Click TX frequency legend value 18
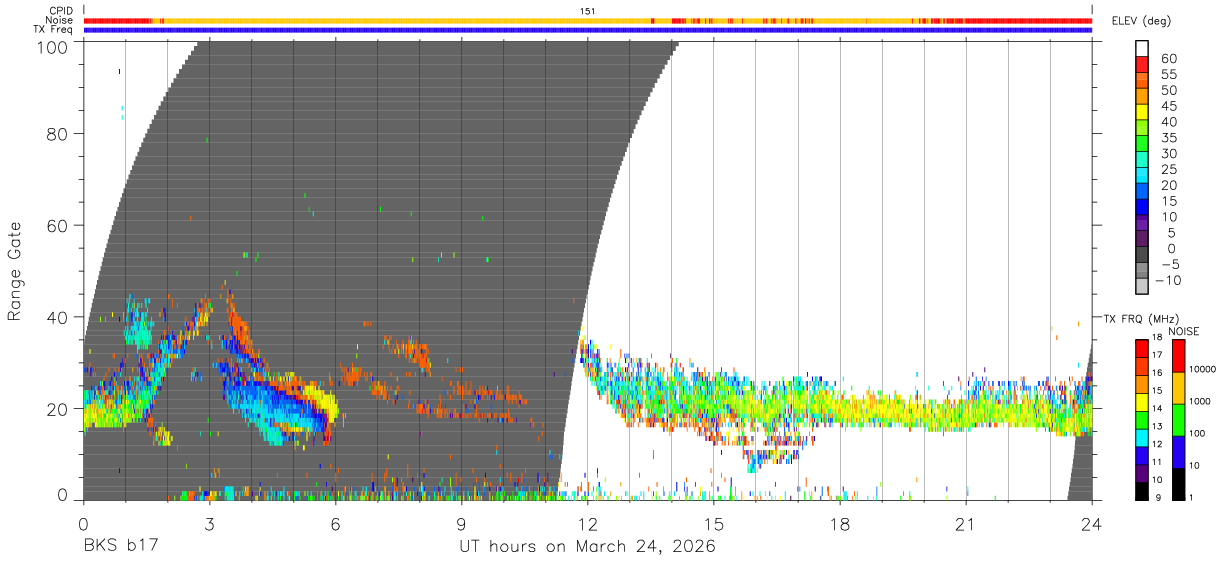The image size is (1228, 567). click(1156, 339)
